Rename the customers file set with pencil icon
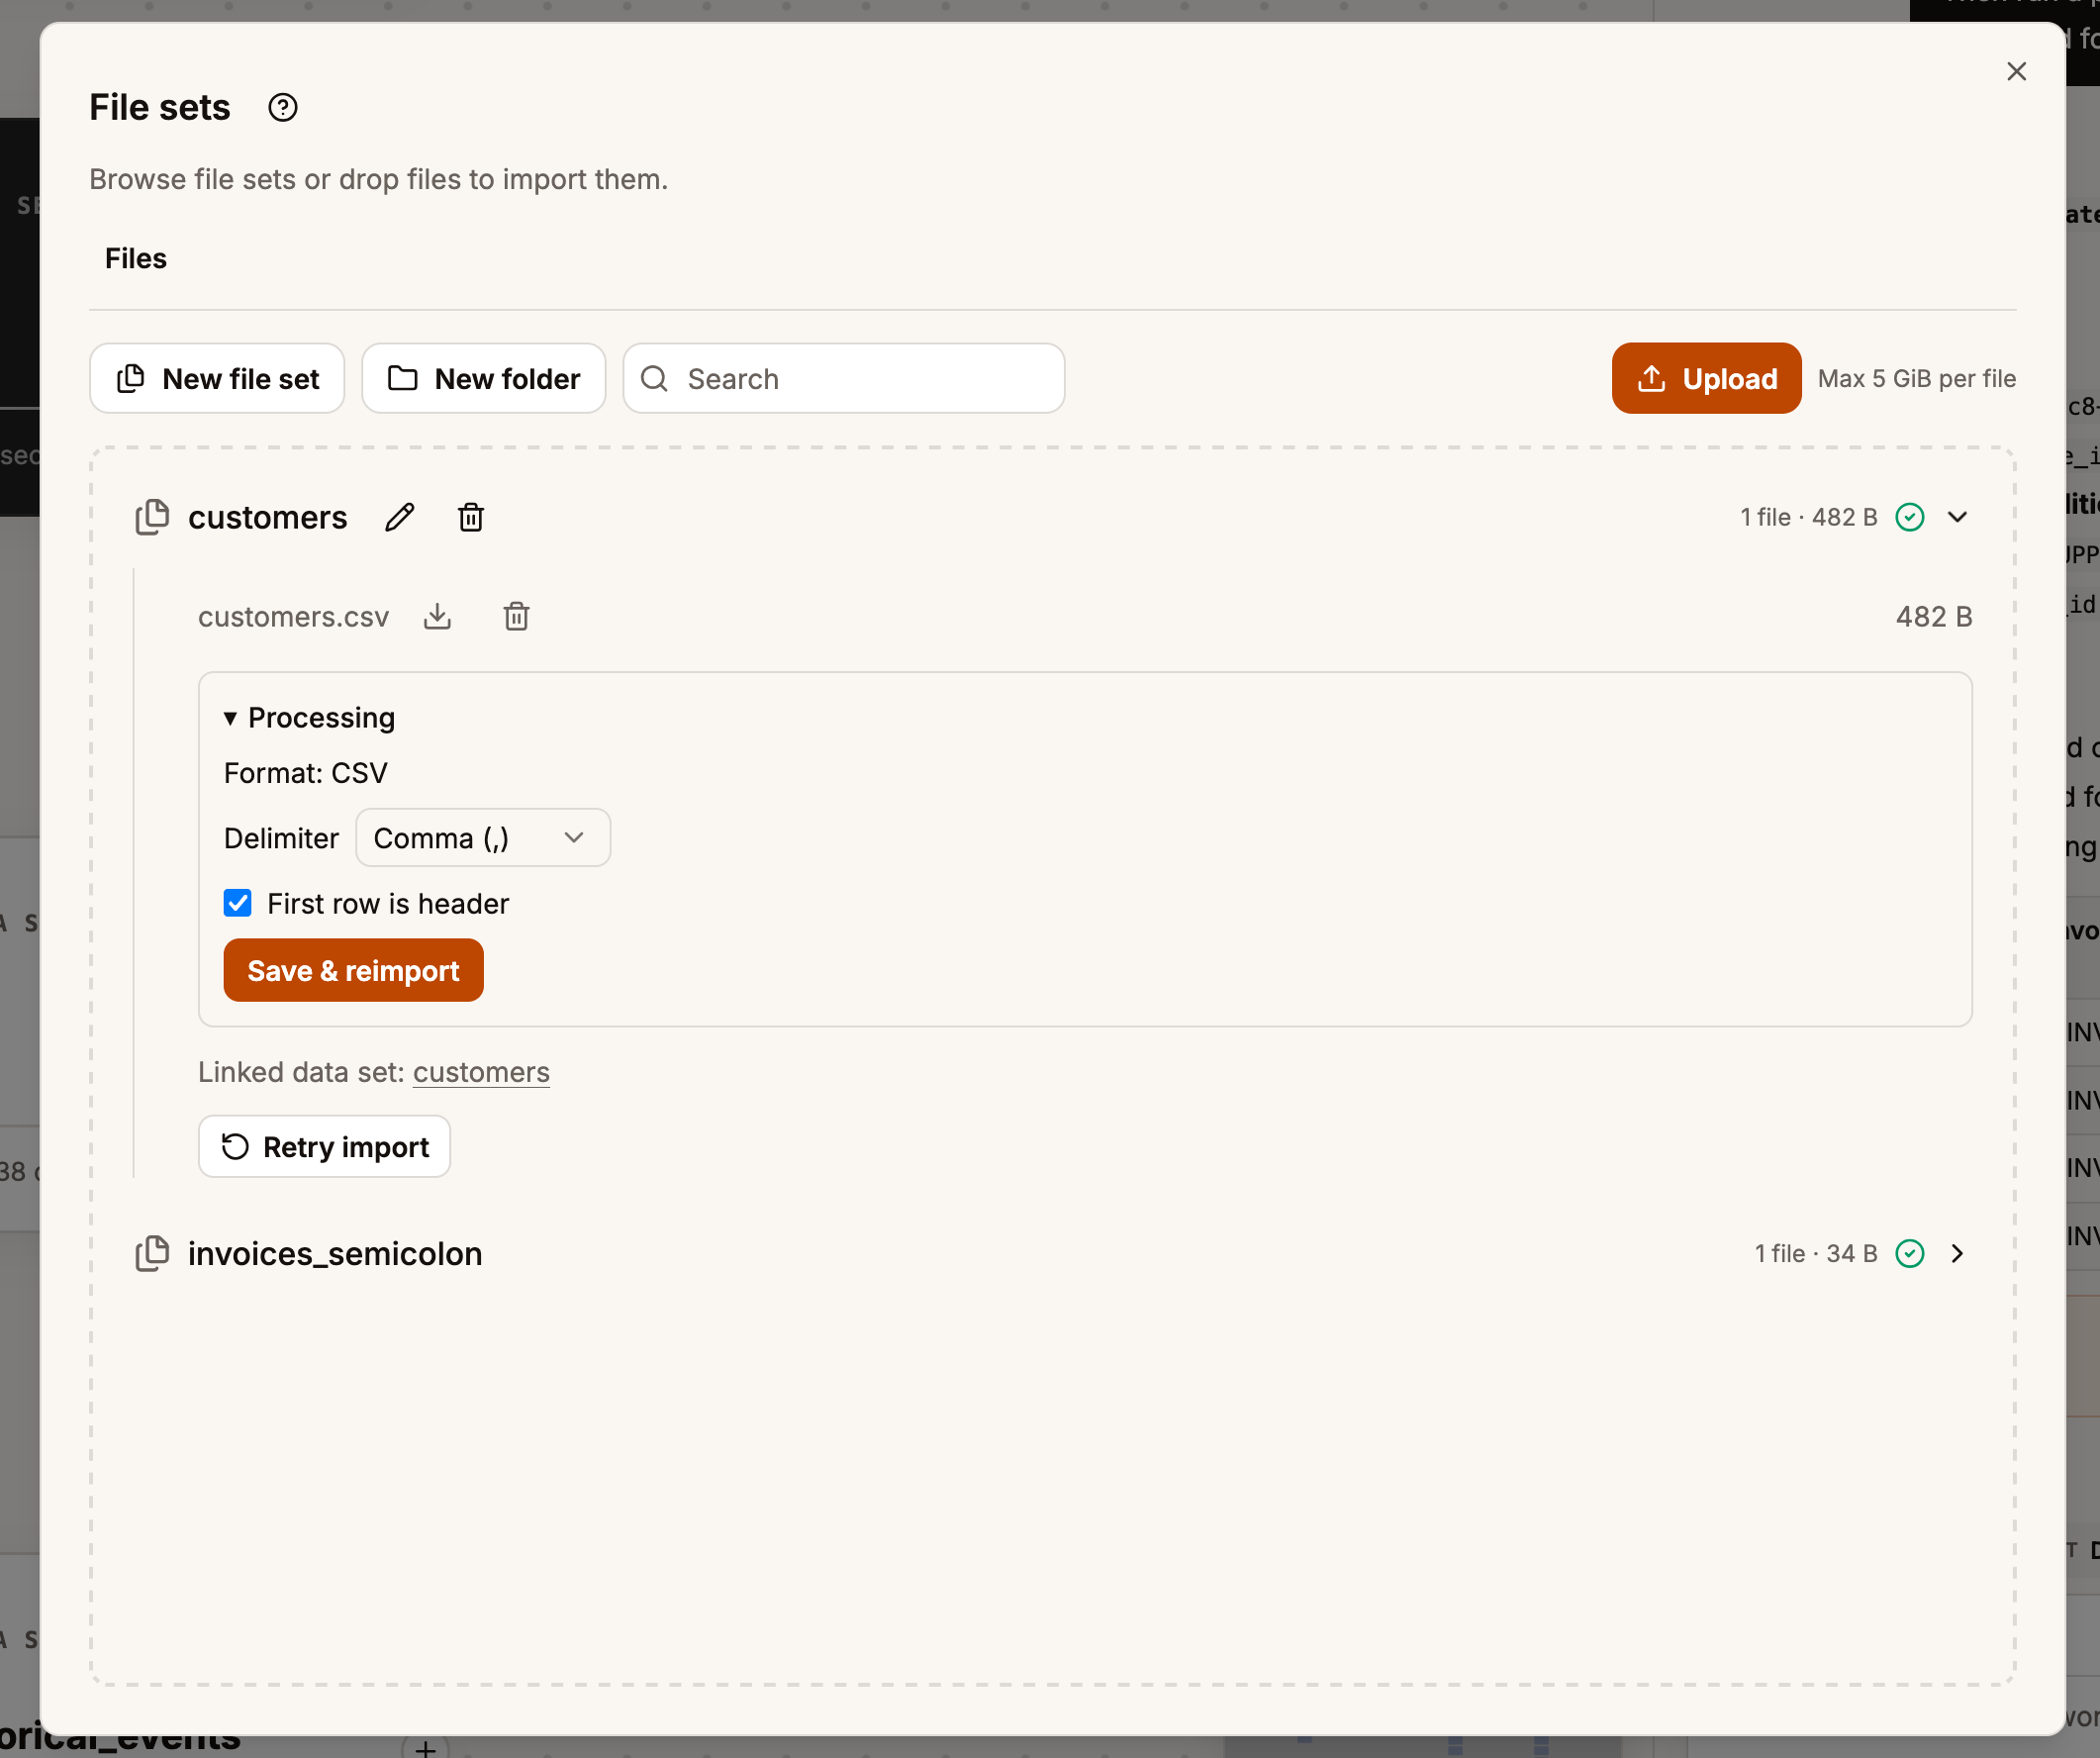This screenshot has width=2100, height=1758. pos(400,517)
